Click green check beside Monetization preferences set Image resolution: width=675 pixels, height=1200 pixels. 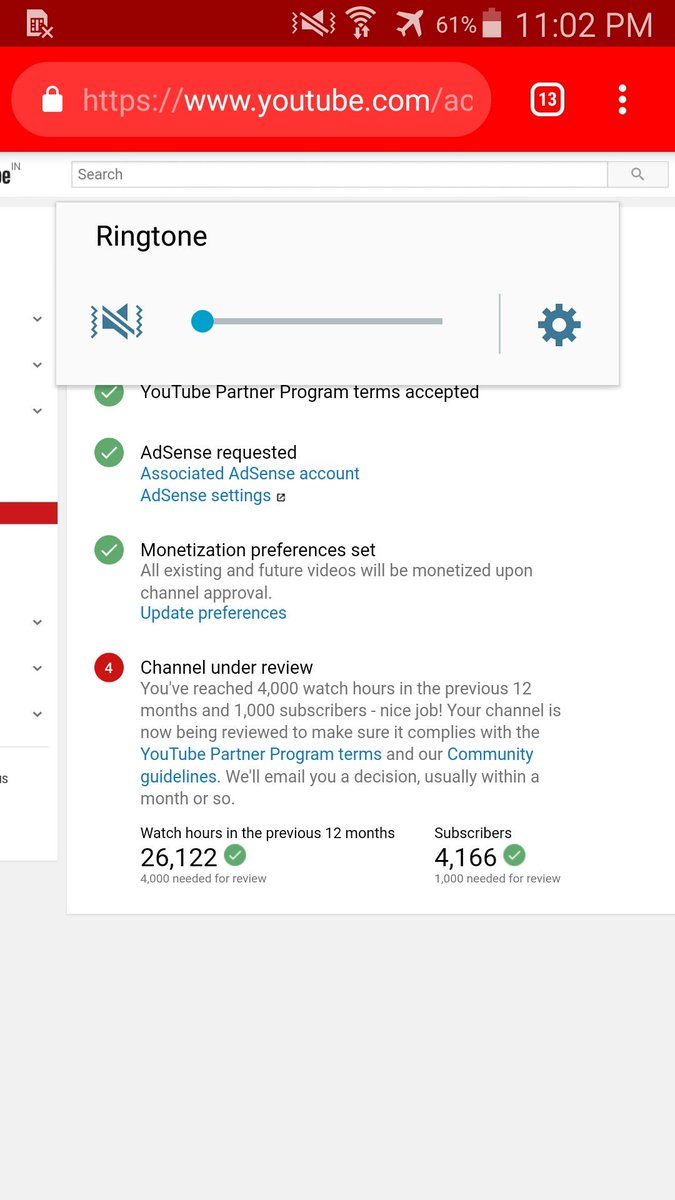pyautogui.click(x=109, y=549)
